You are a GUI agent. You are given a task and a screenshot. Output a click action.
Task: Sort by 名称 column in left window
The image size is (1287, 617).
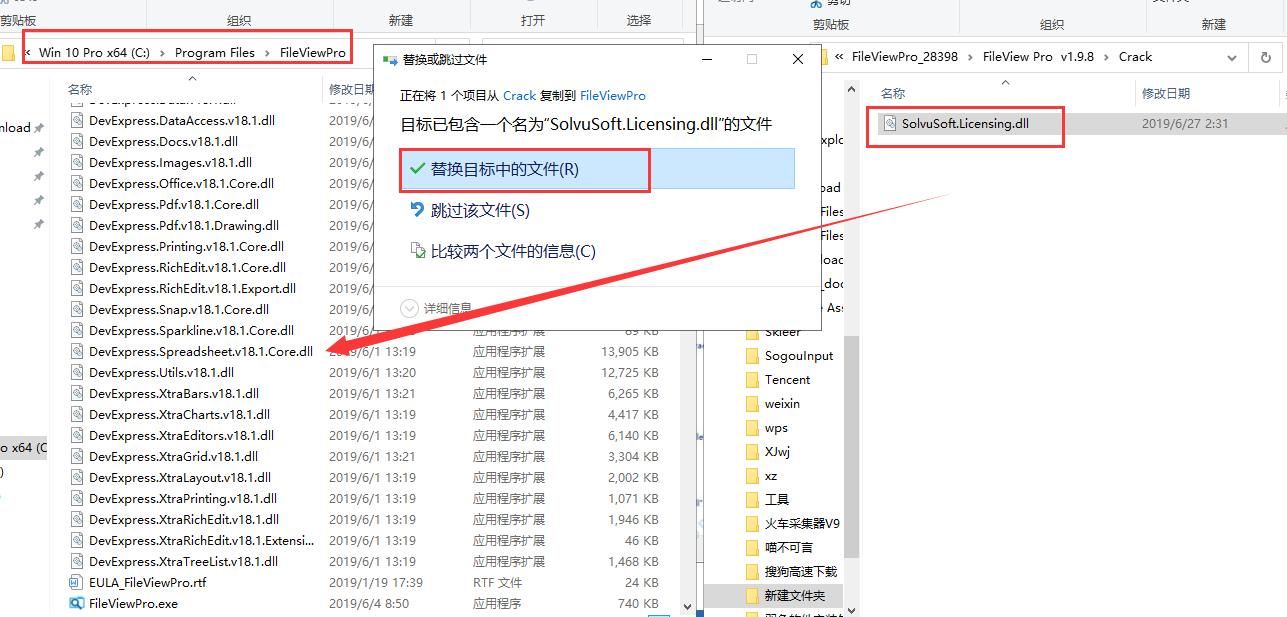click(80, 90)
